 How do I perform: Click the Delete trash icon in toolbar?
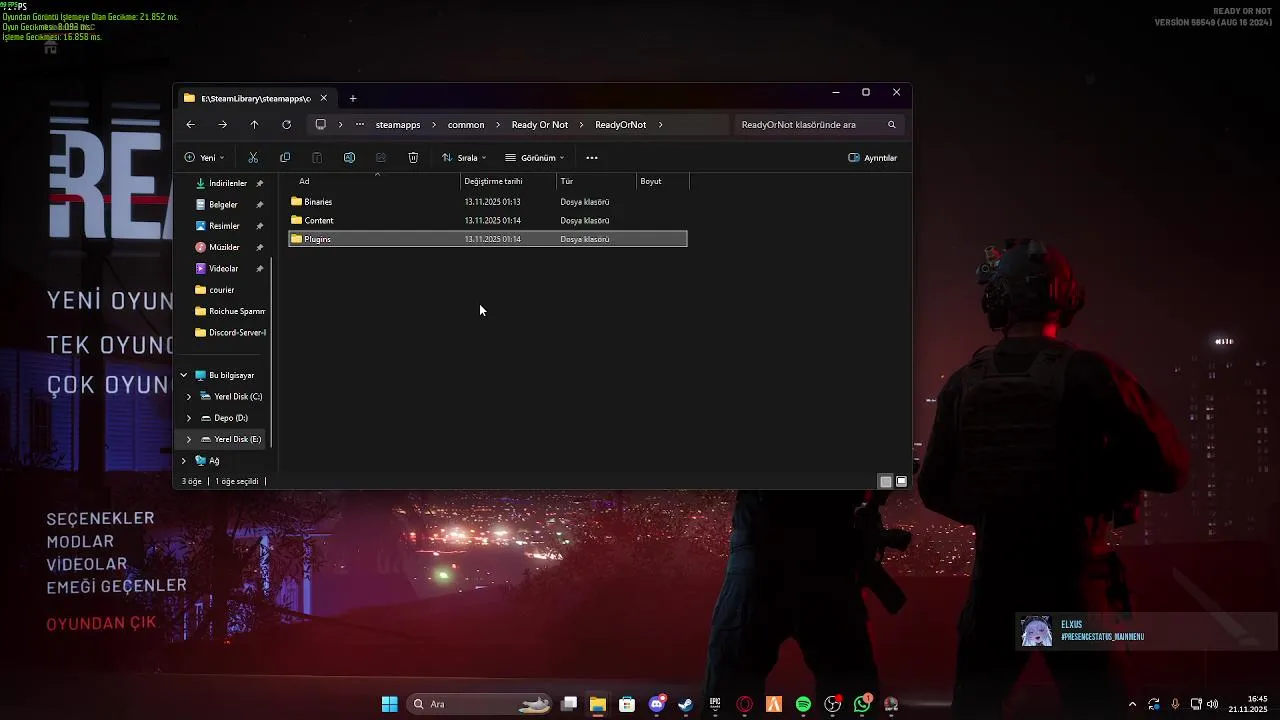pos(413,158)
